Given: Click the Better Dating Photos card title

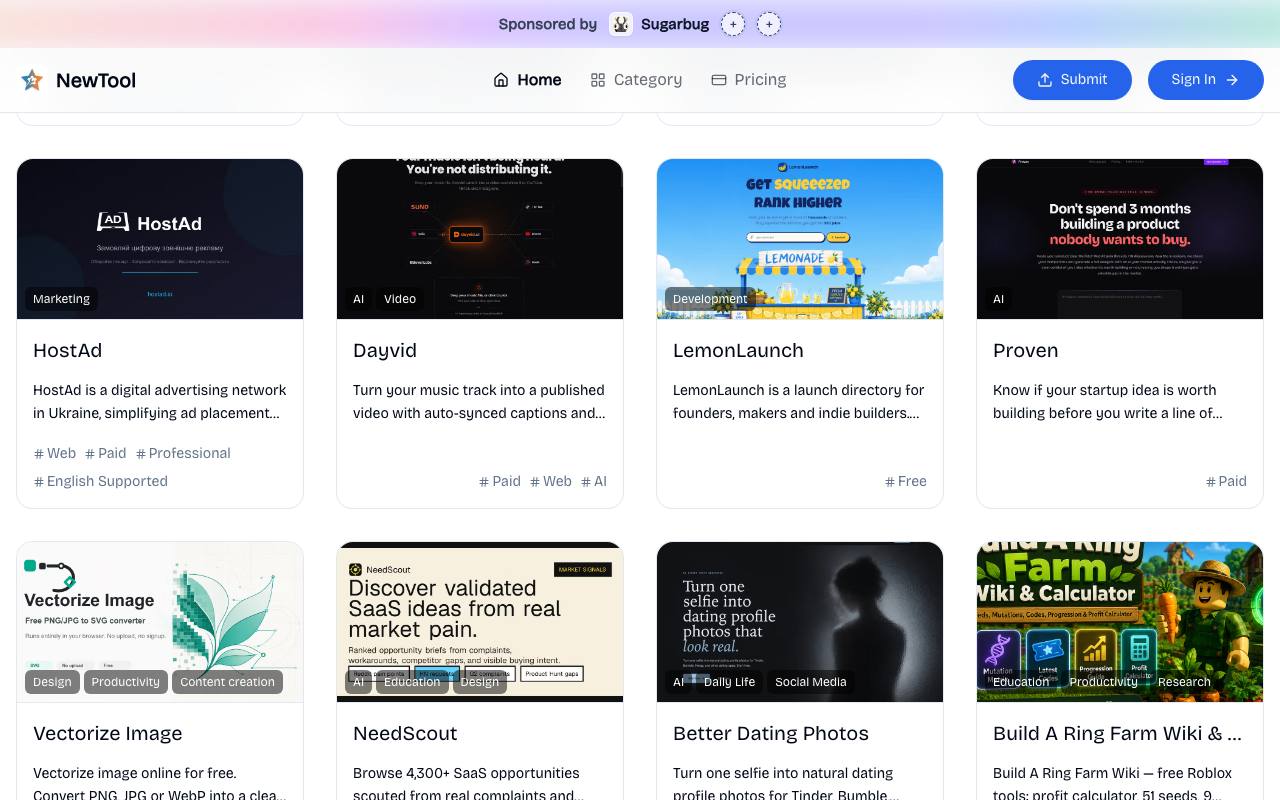Looking at the screenshot, I should point(770,734).
